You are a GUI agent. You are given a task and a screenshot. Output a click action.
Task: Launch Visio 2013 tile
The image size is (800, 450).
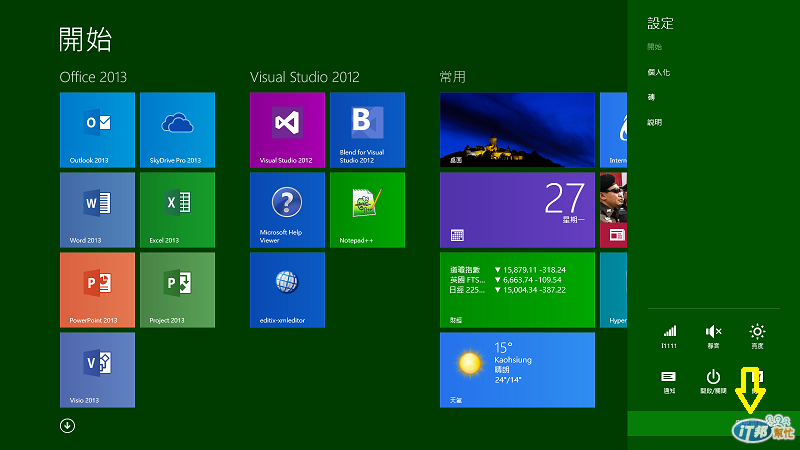click(97, 370)
